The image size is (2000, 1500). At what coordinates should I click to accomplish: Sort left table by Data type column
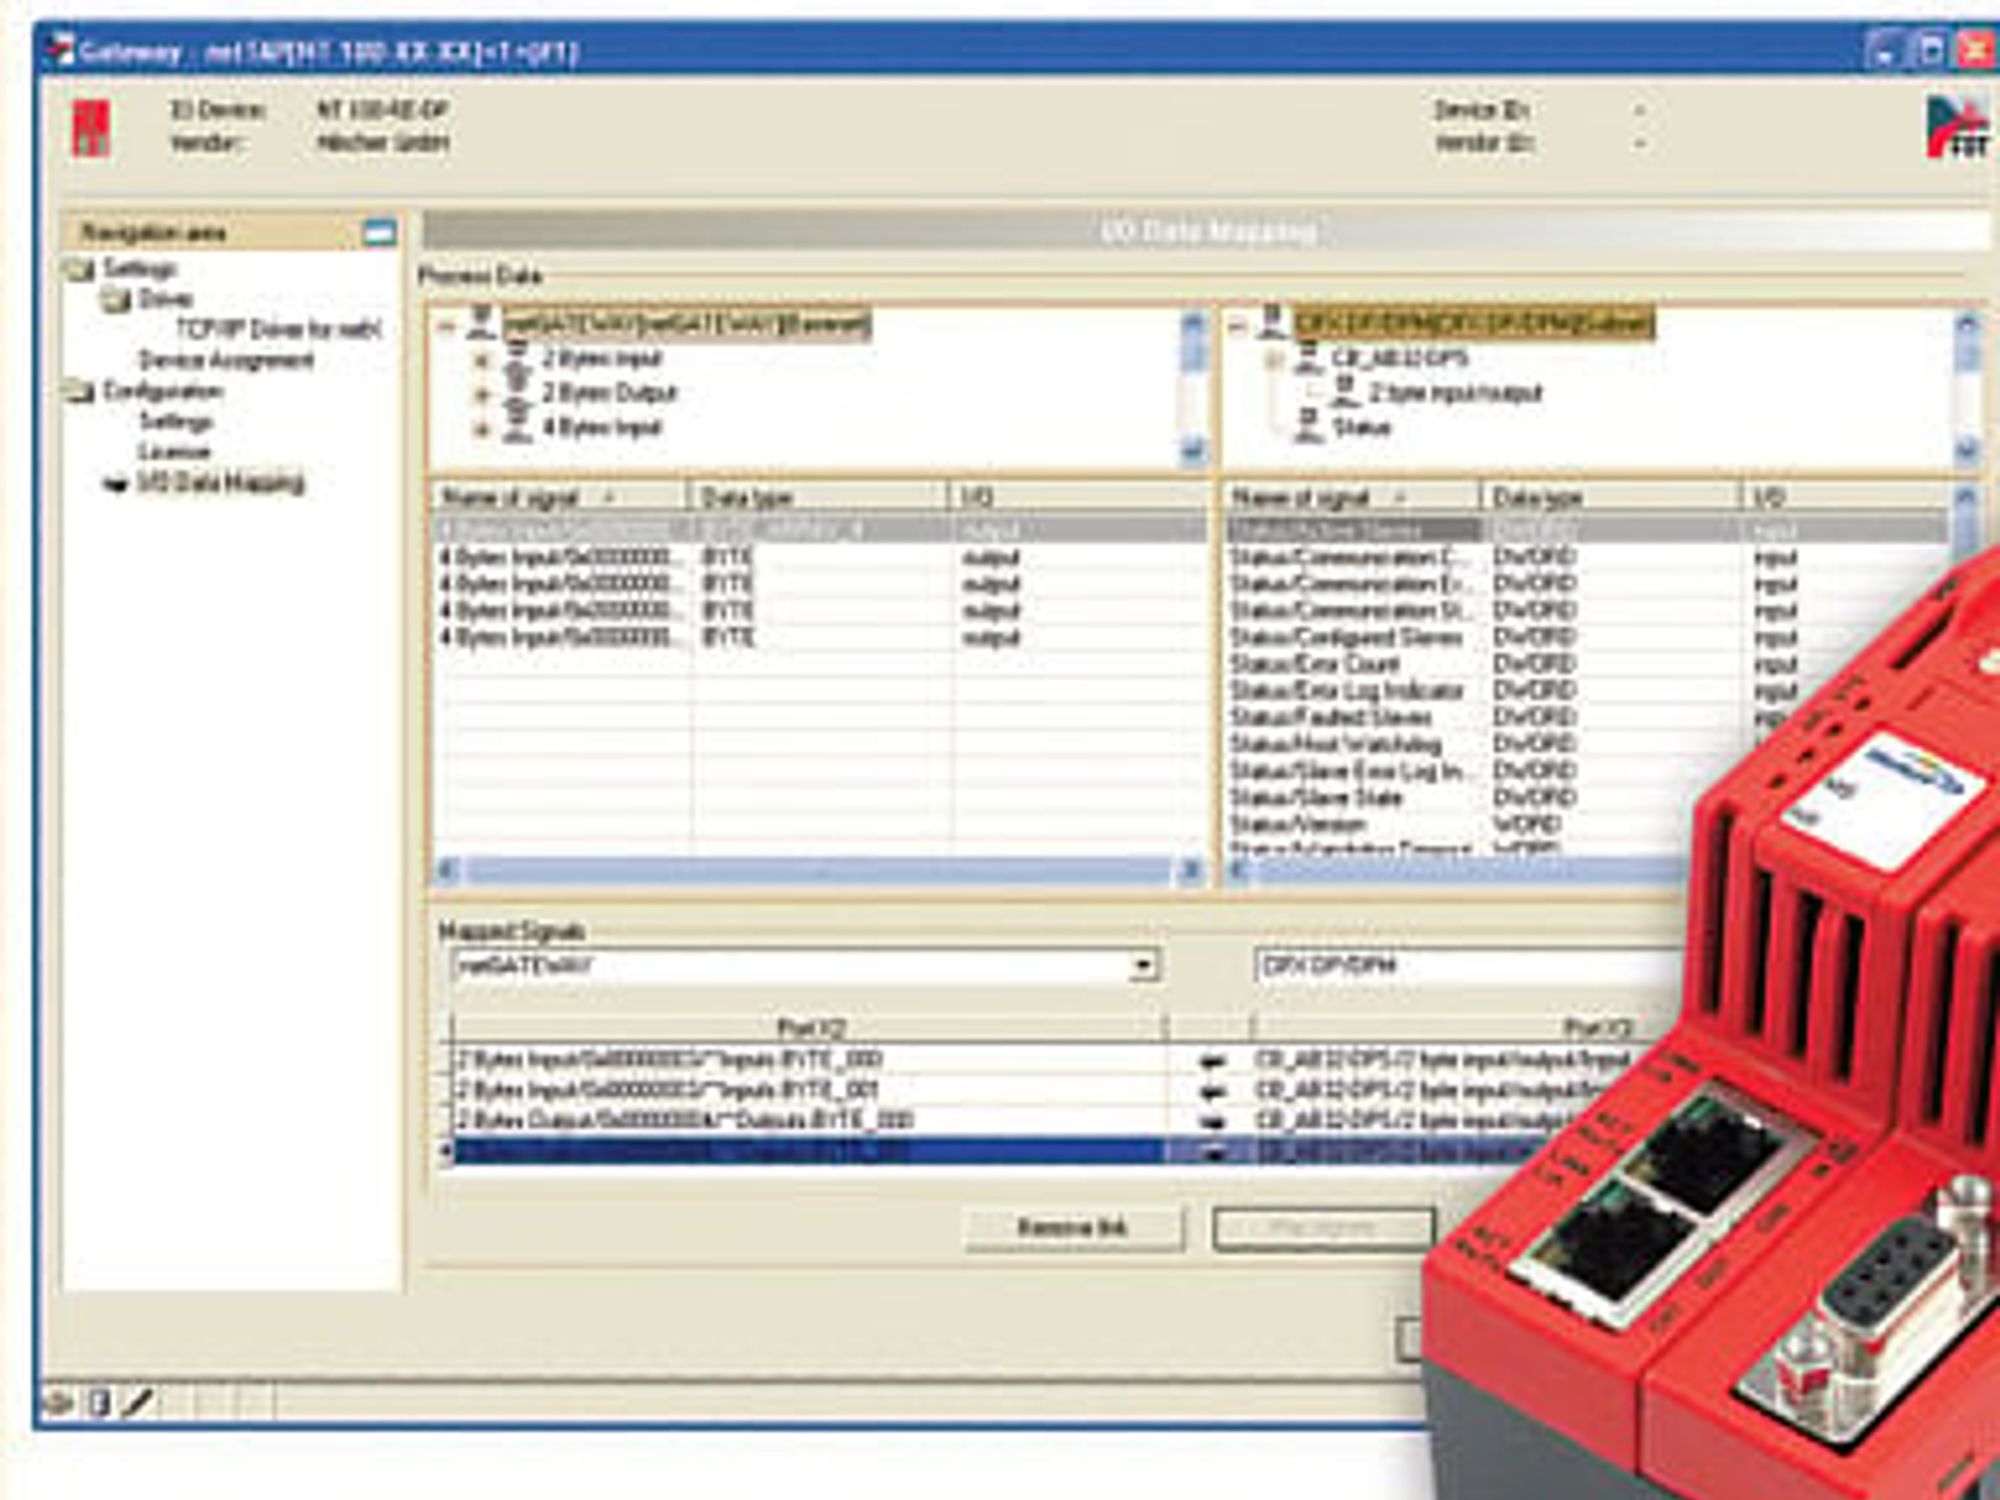pos(819,497)
